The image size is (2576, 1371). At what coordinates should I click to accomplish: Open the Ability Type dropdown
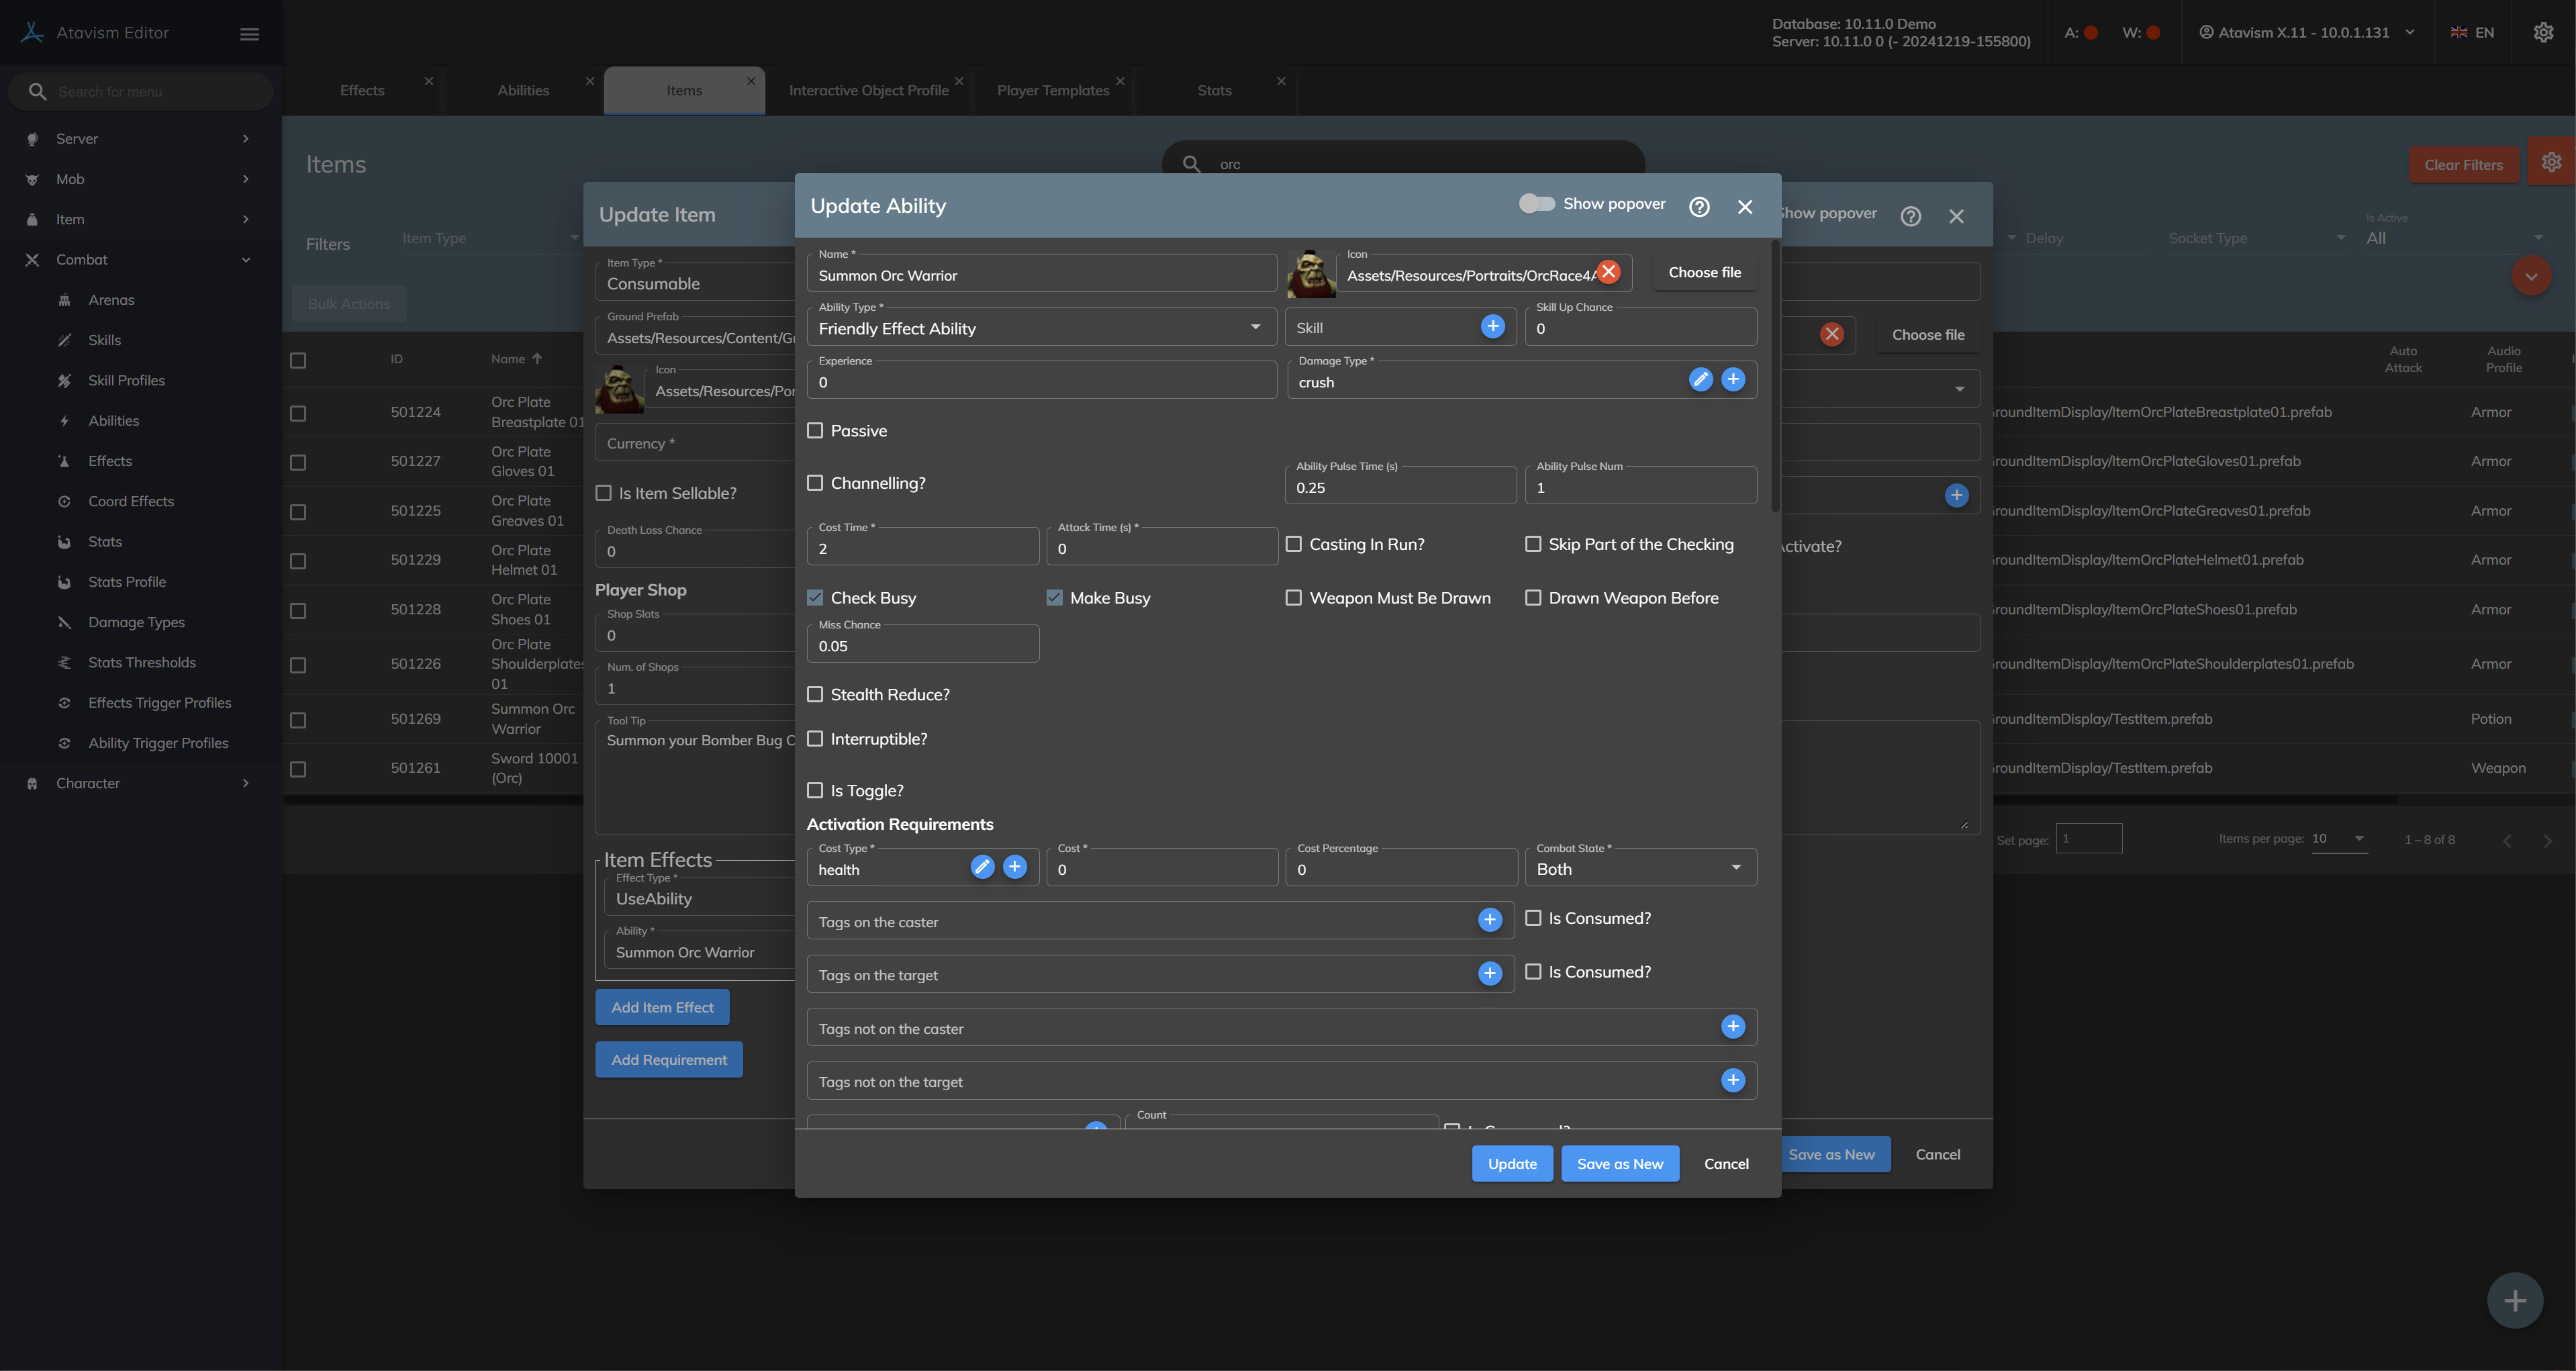coord(1040,328)
